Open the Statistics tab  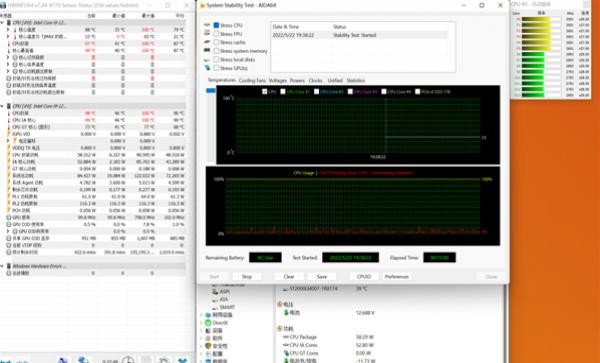[x=355, y=81]
